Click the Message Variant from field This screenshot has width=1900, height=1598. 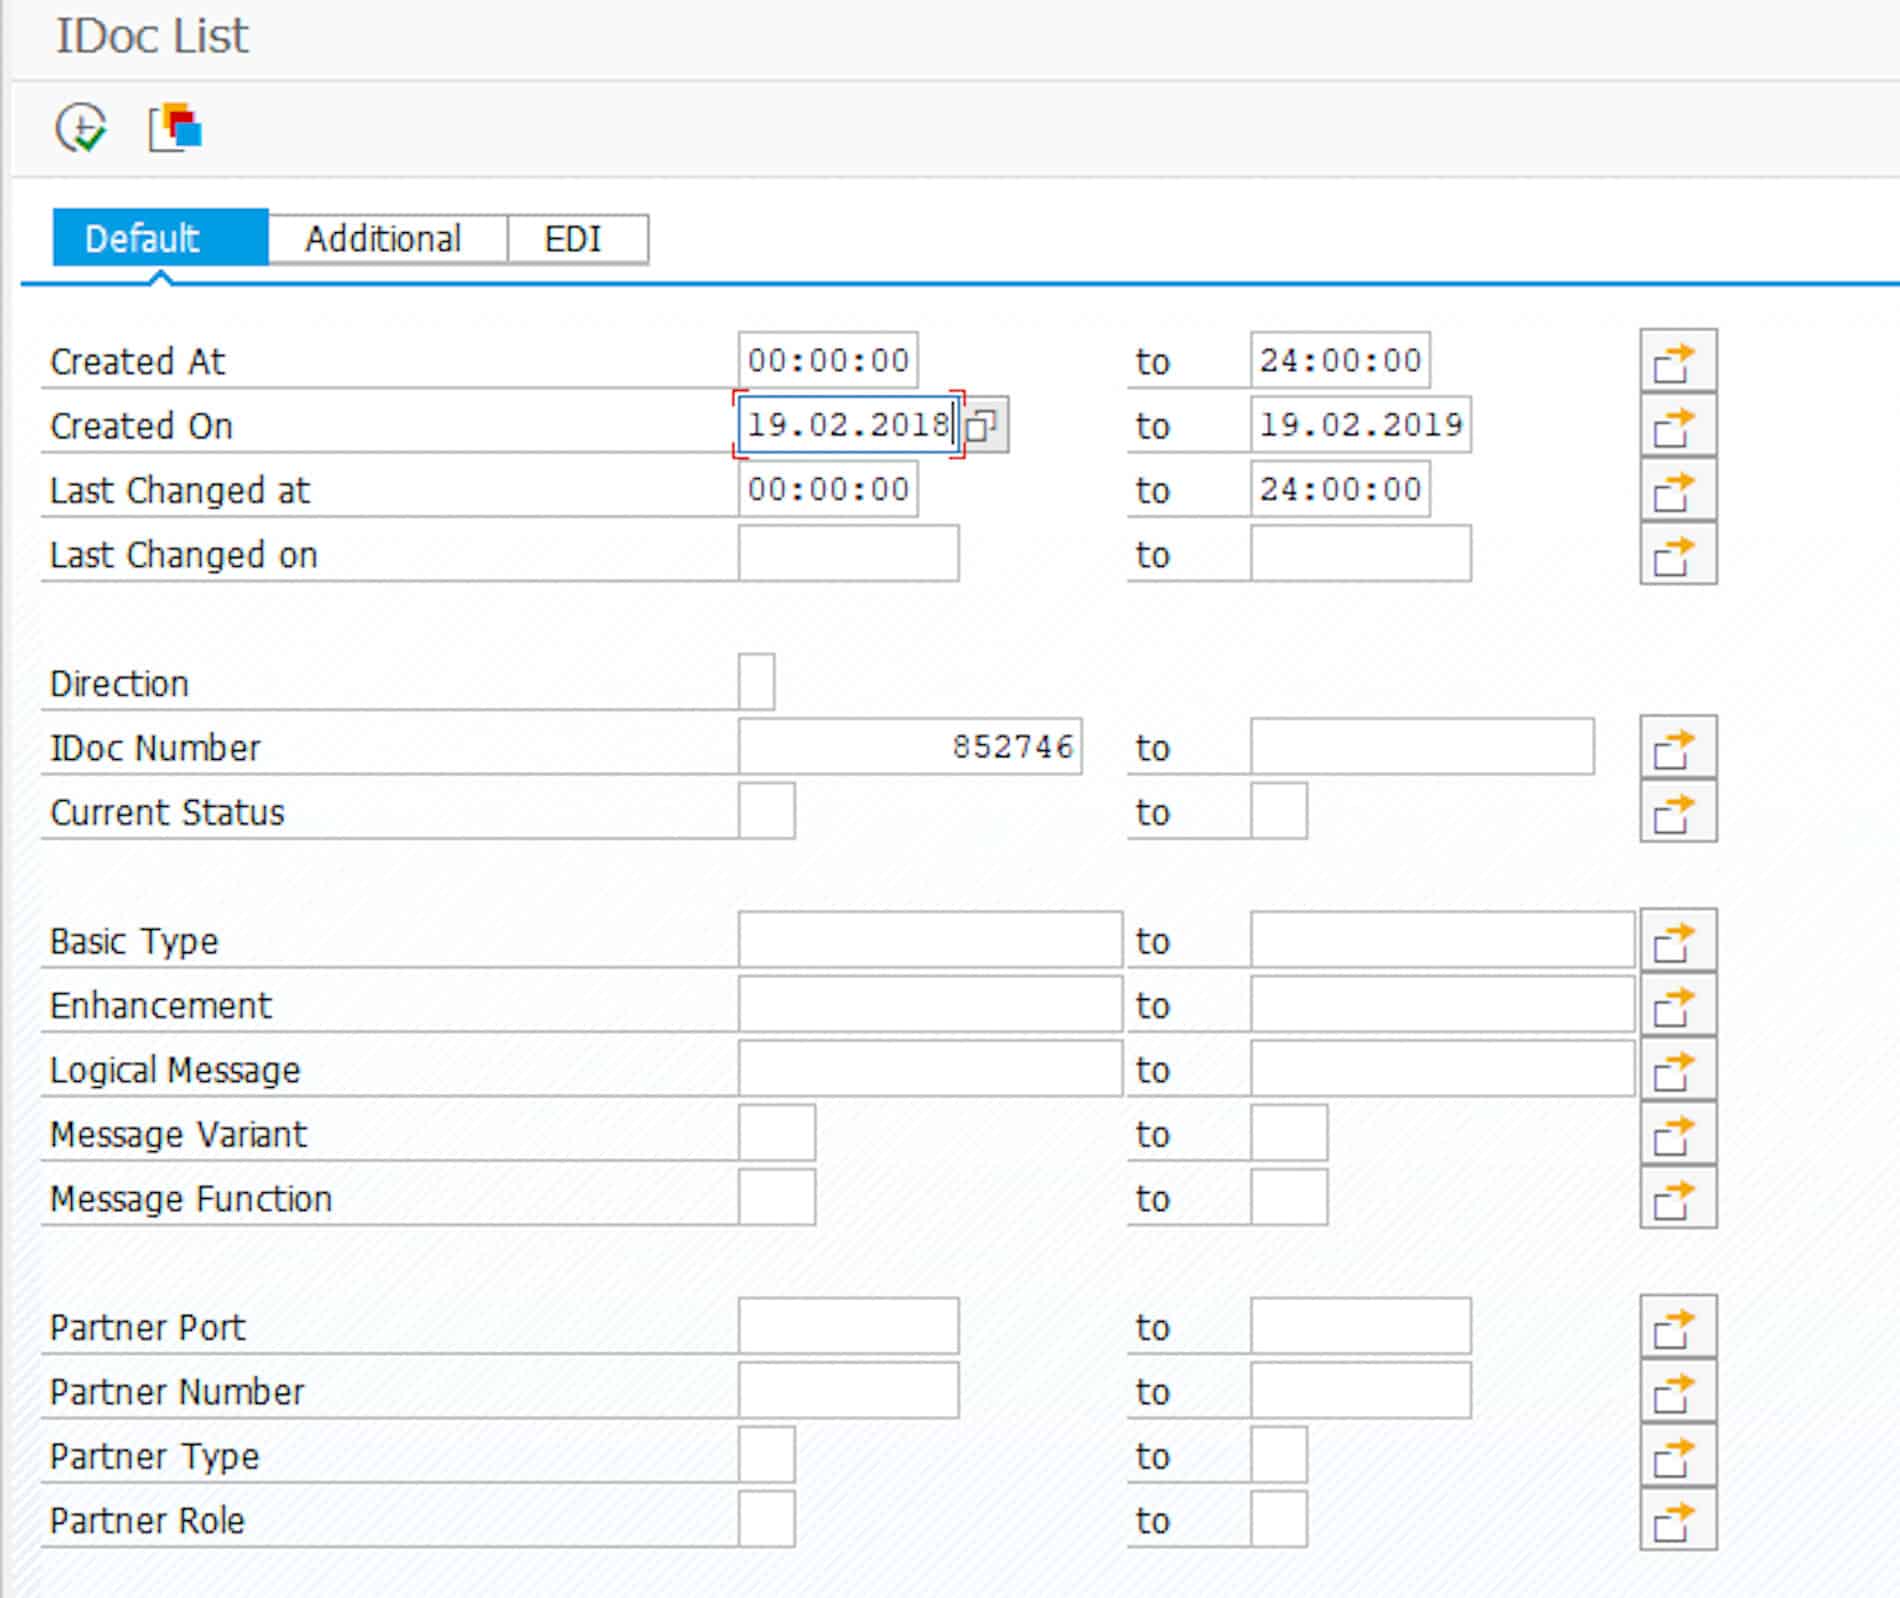pos(776,1134)
